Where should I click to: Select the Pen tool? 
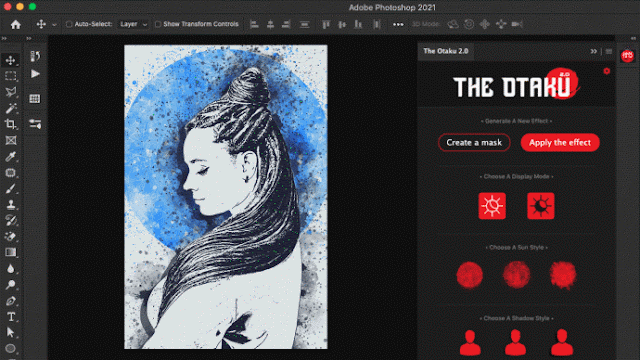pyautogui.click(x=11, y=301)
